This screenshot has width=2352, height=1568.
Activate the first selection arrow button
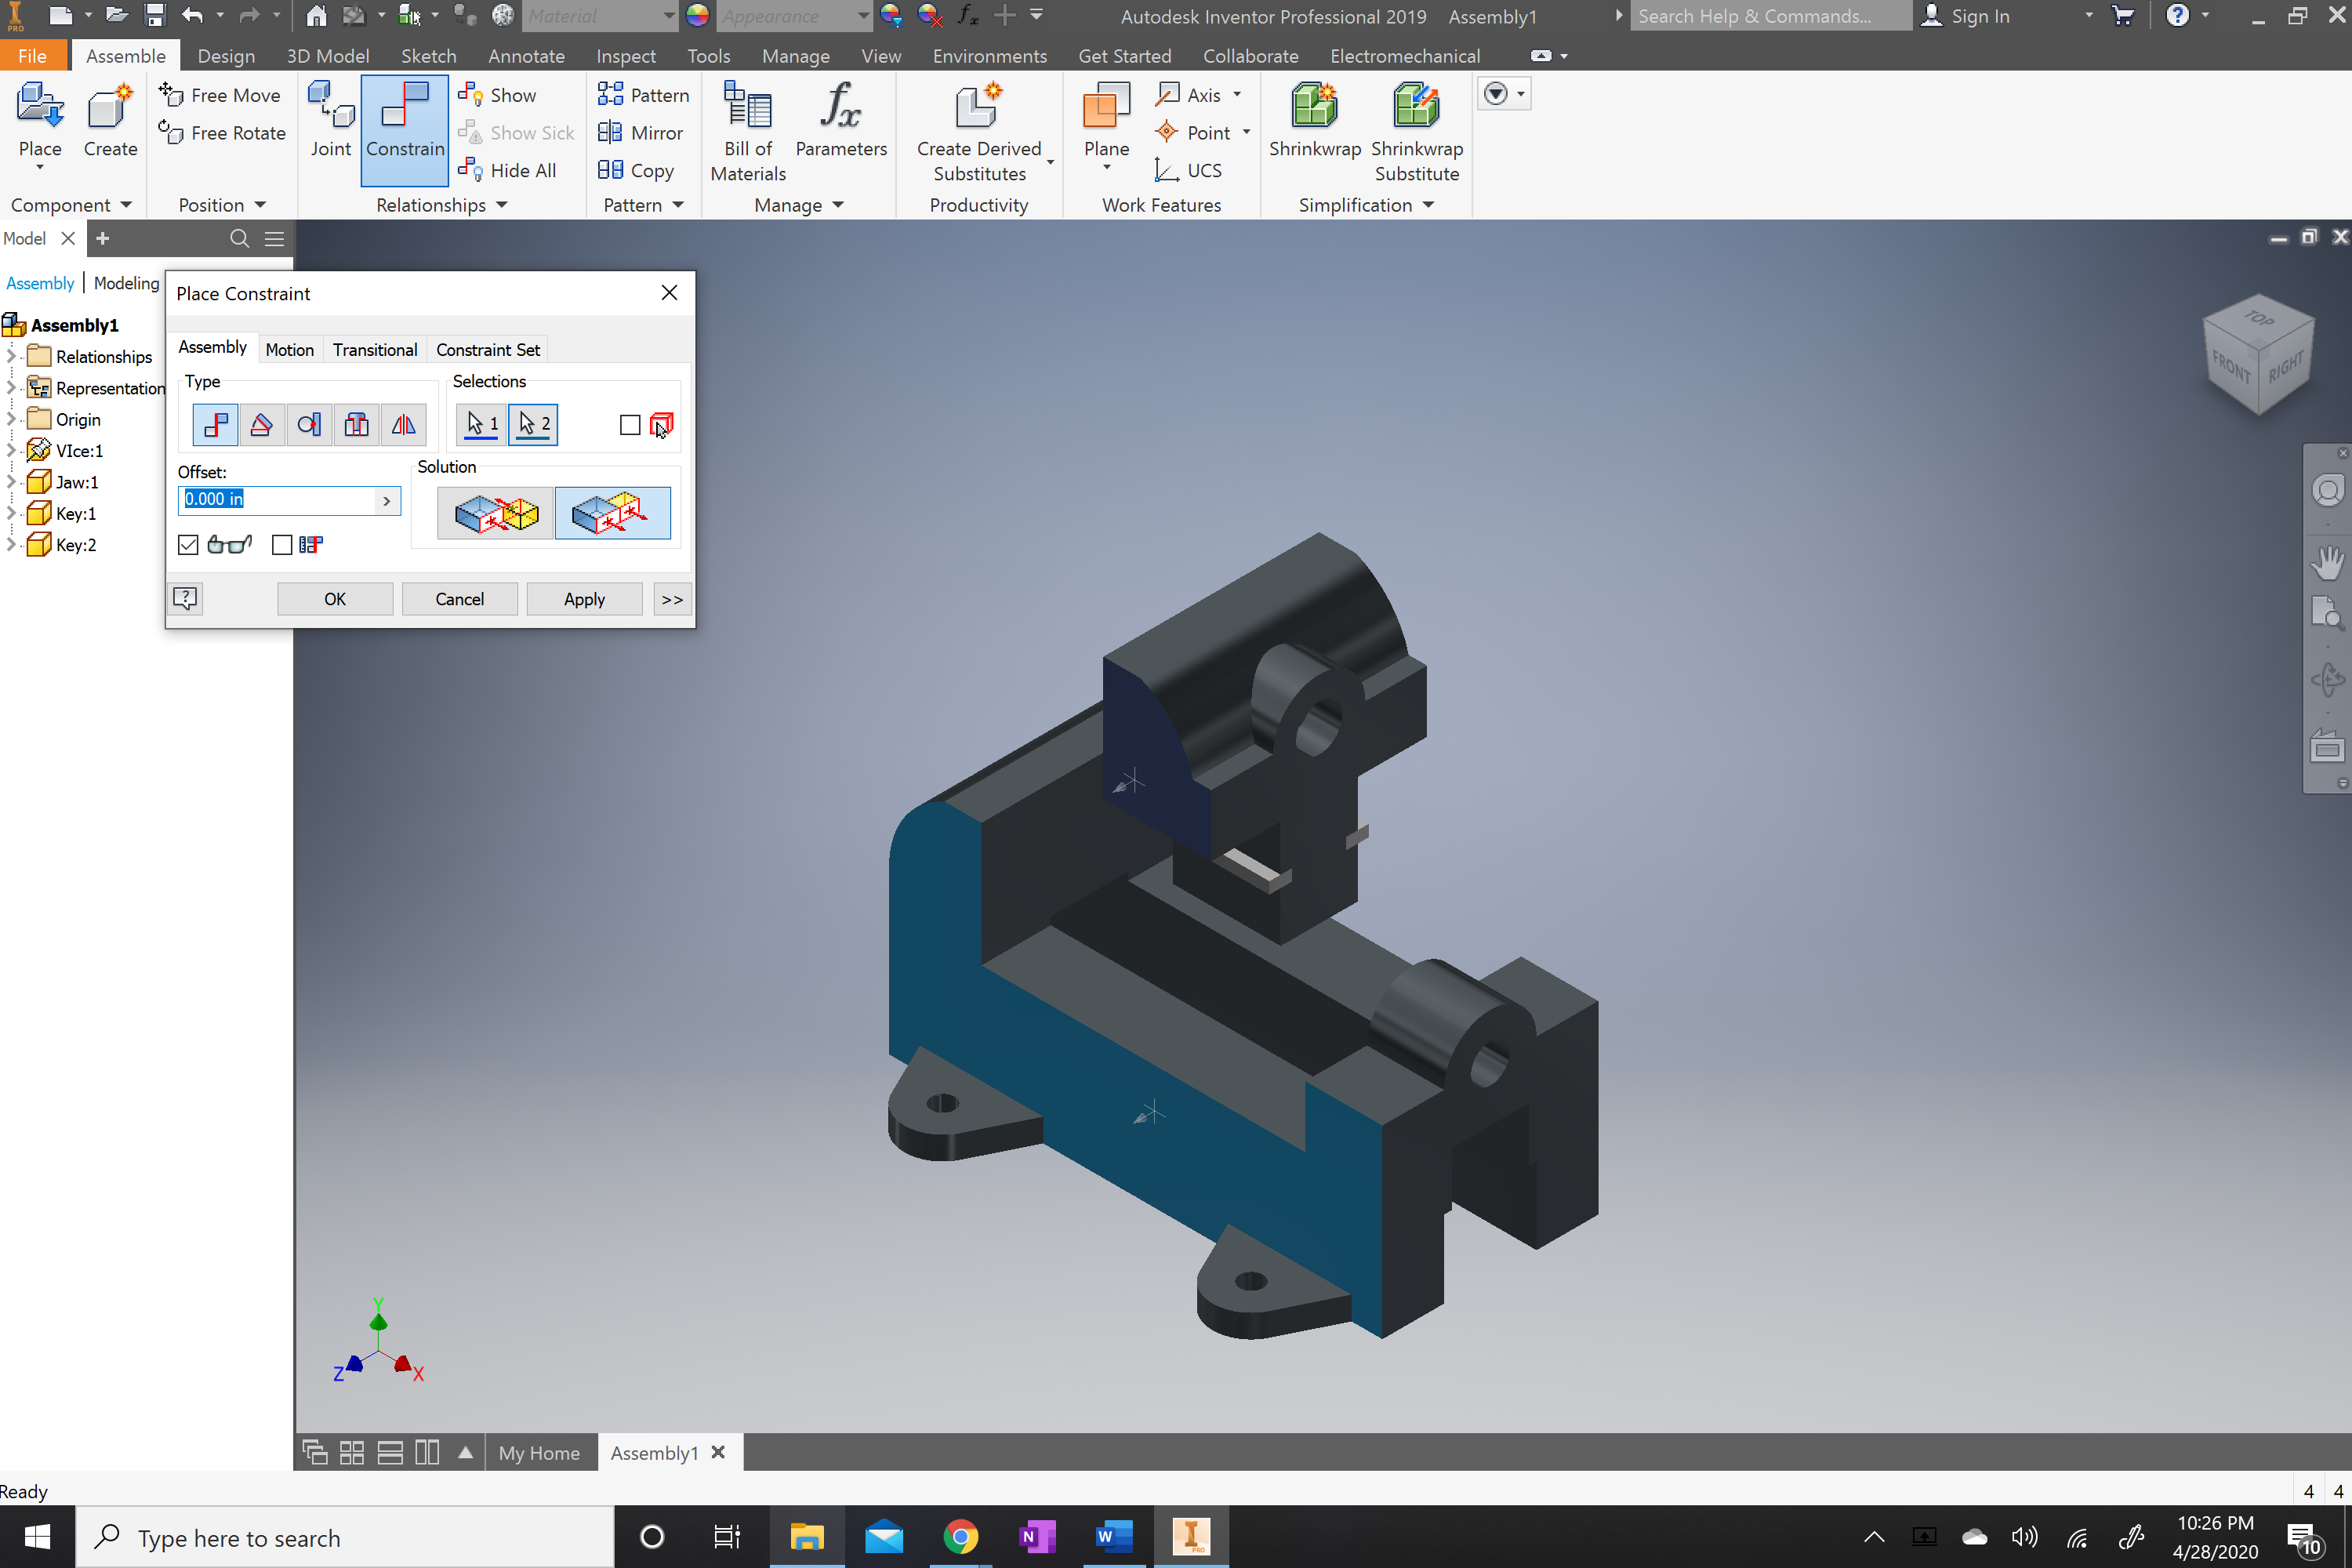[482, 425]
